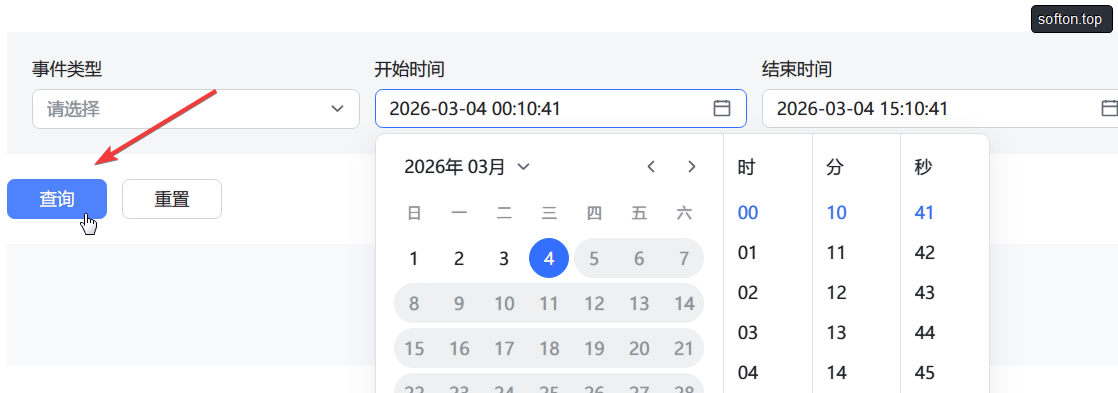The image size is (1118, 393).
Task: Click the 结束时间 calendar icon
Action: coord(1109,108)
